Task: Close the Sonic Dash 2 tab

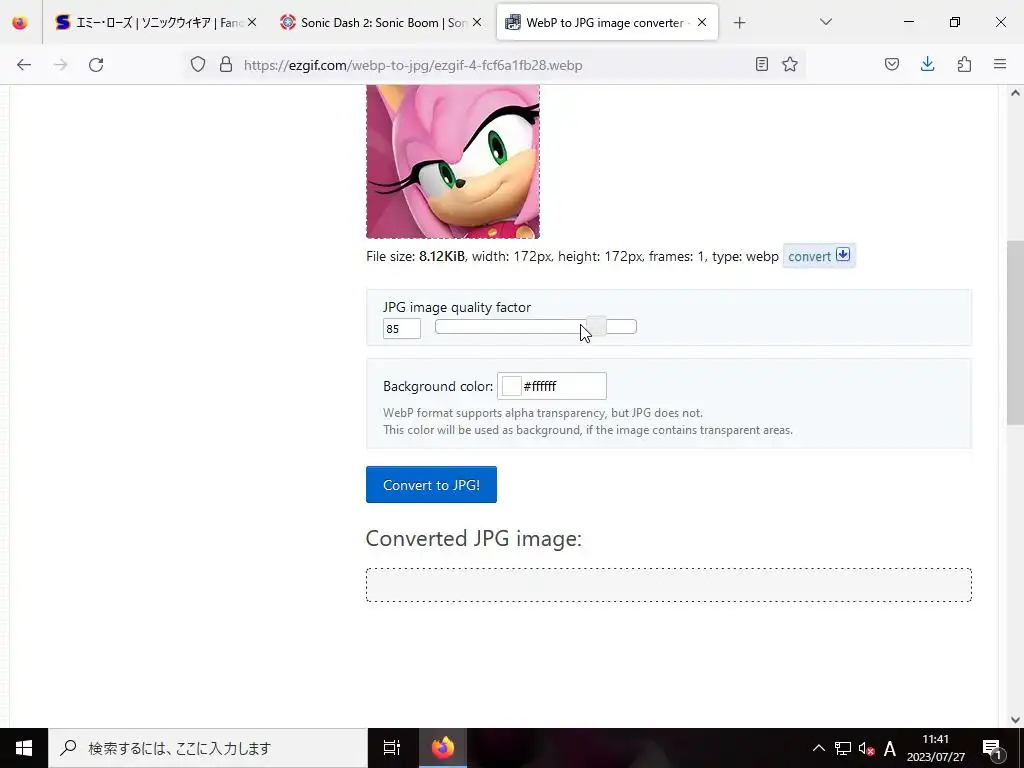Action: [477, 22]
